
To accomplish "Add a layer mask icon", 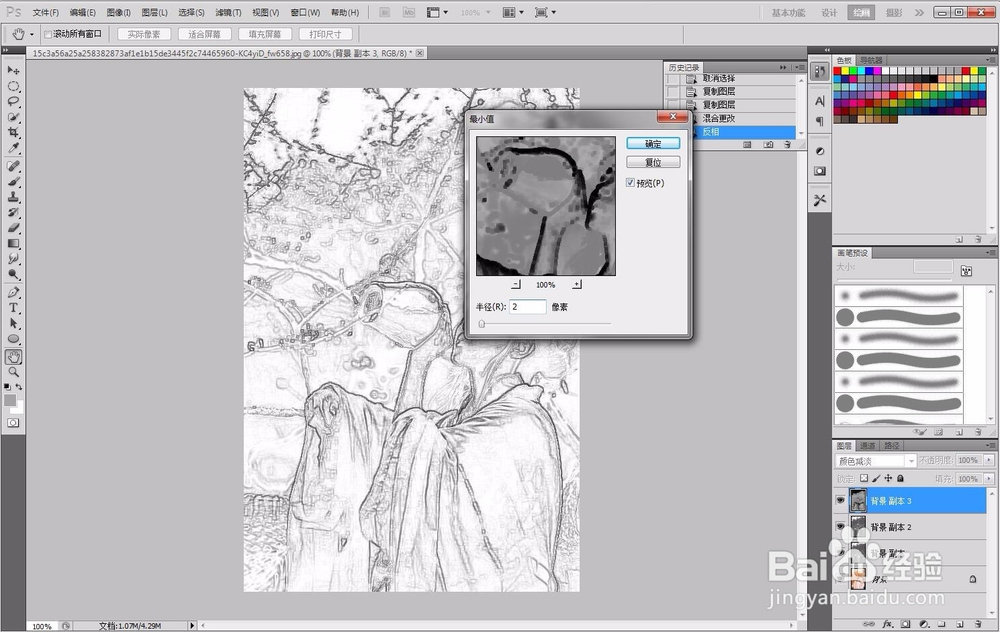I will [905, 624].
